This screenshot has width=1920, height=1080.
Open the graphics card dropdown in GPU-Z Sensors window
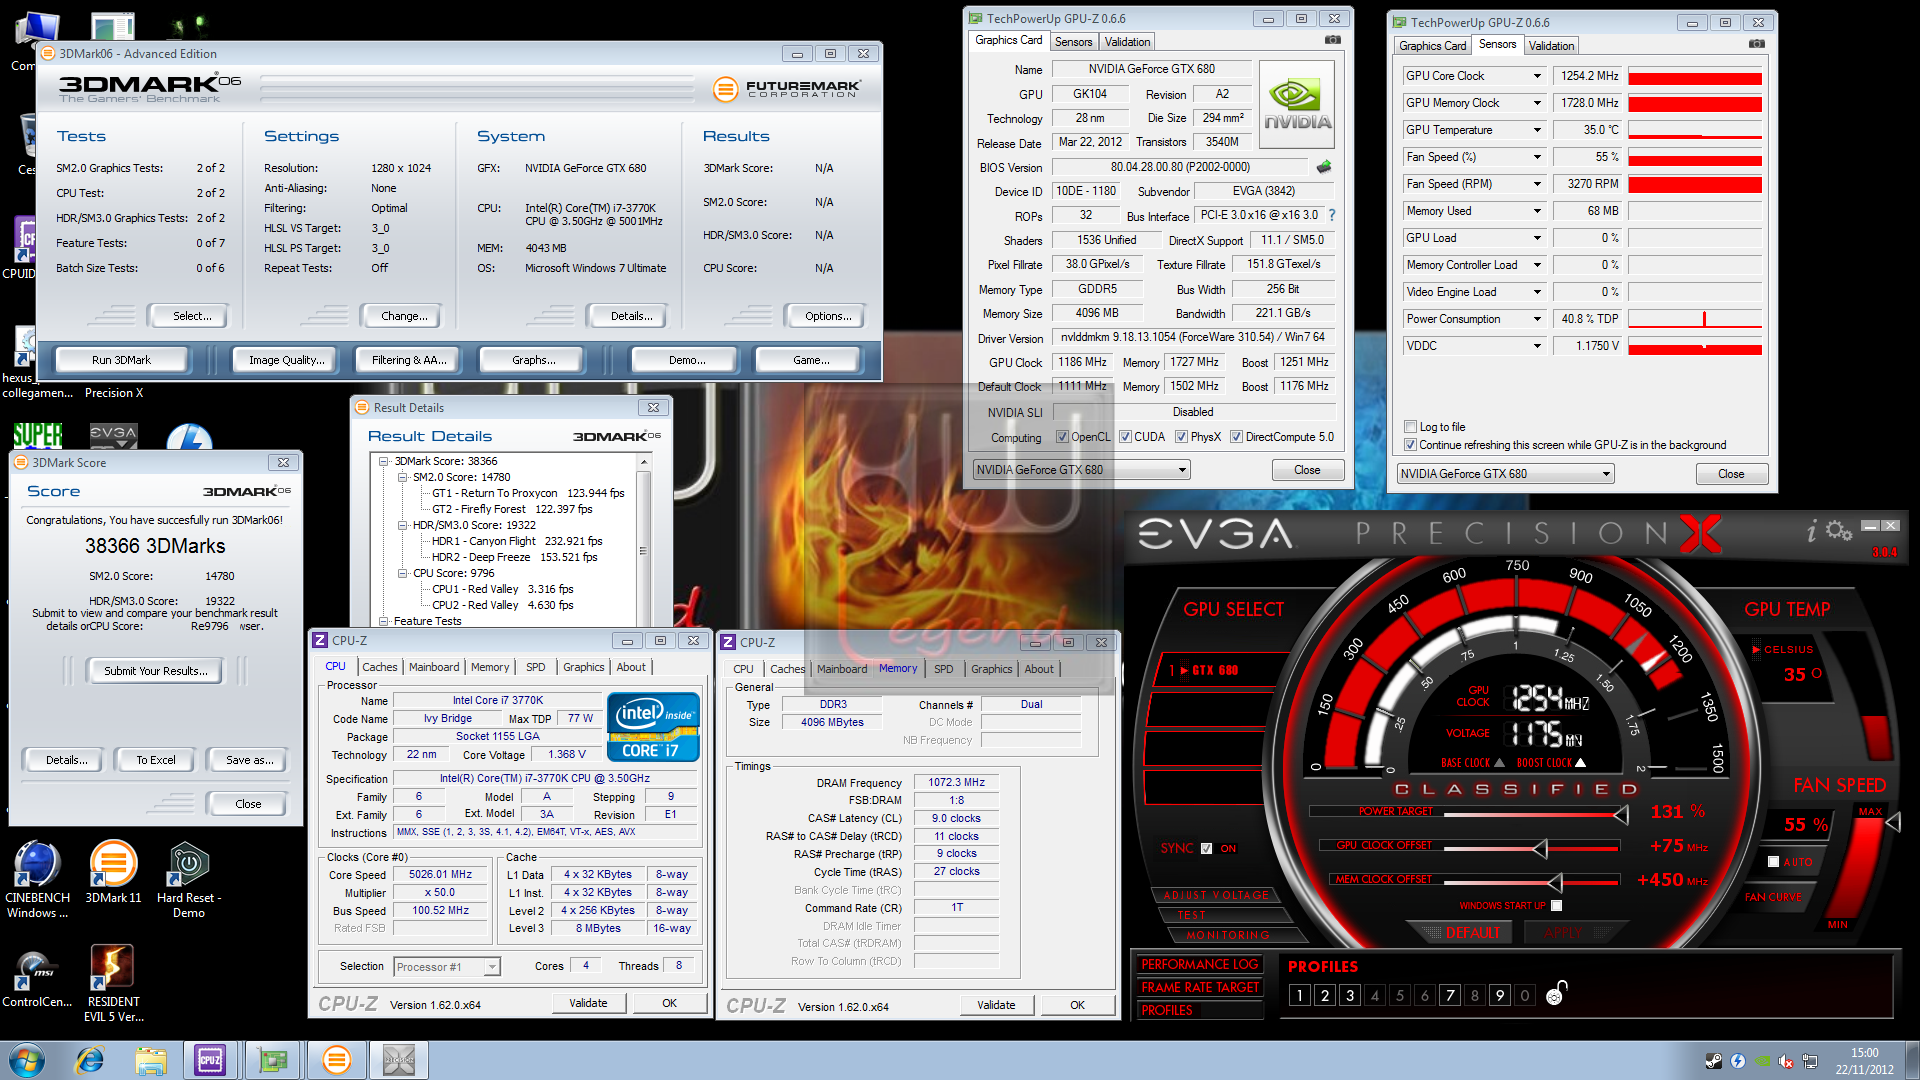click(x=1506, y=474)
